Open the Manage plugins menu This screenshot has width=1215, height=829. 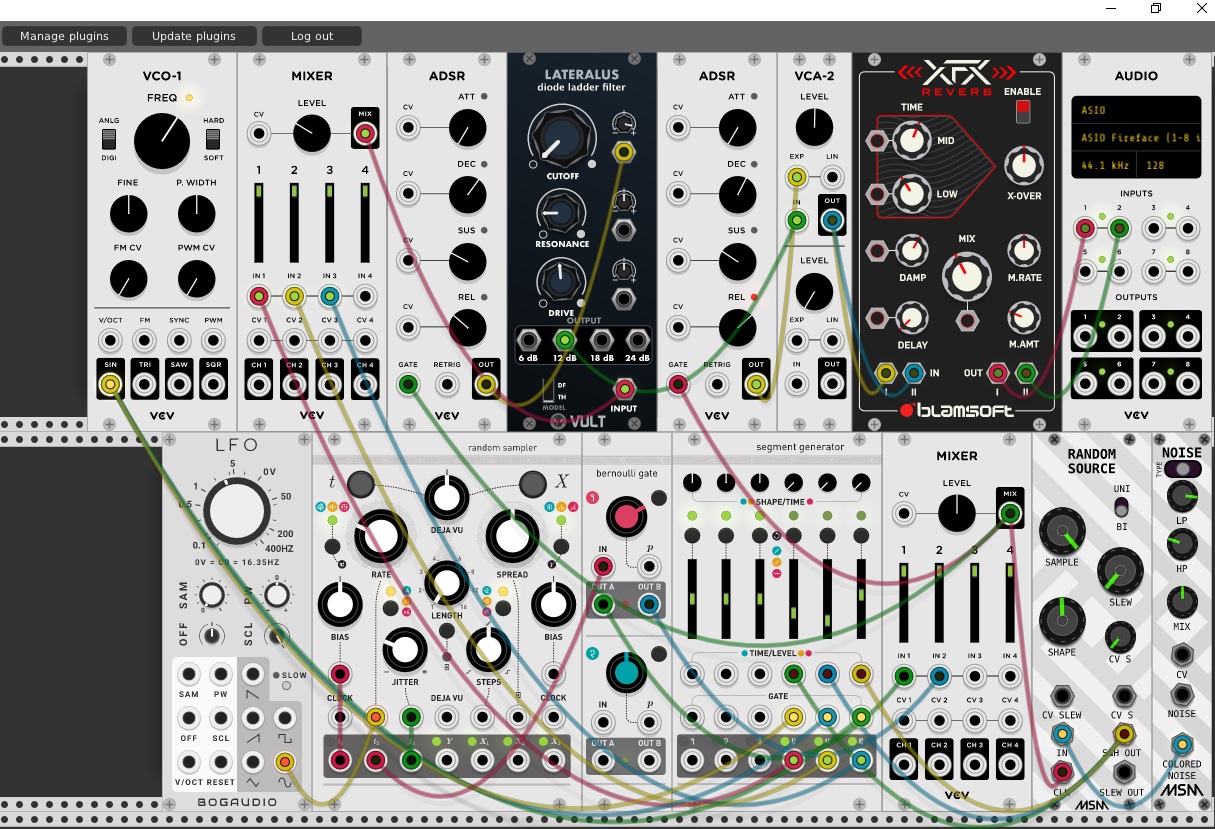click(x=64, y=36)
